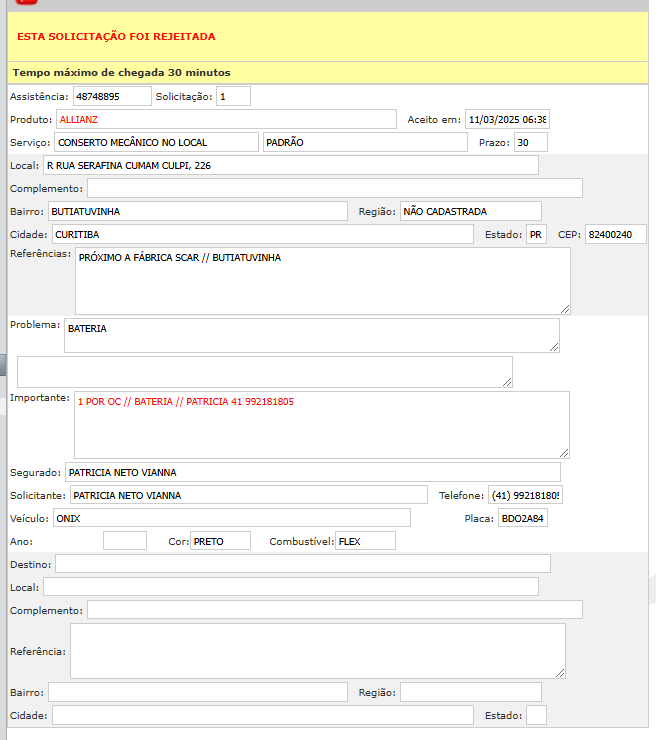656x740 pixels.
Task: Click inside the Referências text area
Action: point(322,281)
